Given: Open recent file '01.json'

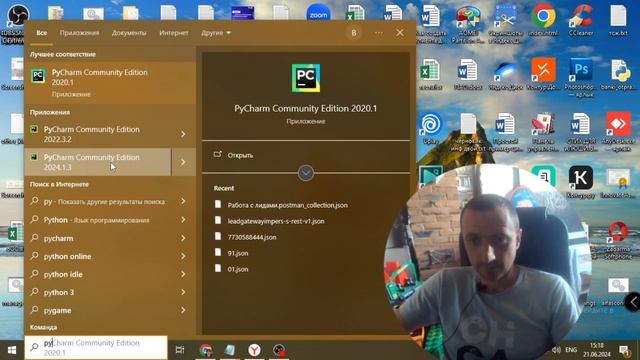Looking at the screenshot, I should pyautogui.click(x=238, y=269).
